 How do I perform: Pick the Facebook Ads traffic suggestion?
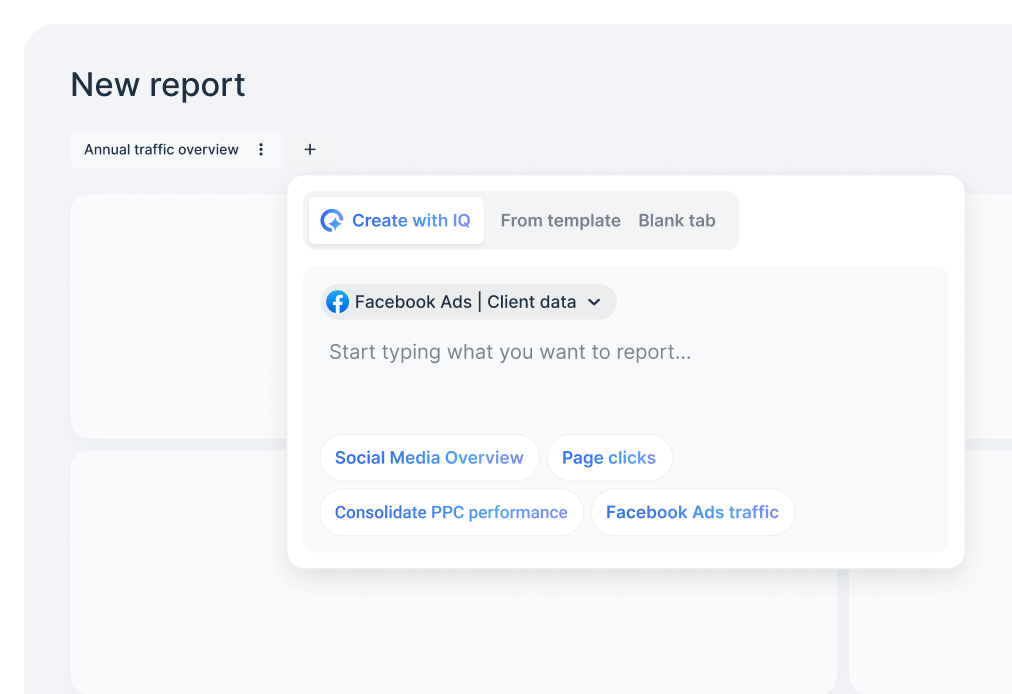(692, 512)
